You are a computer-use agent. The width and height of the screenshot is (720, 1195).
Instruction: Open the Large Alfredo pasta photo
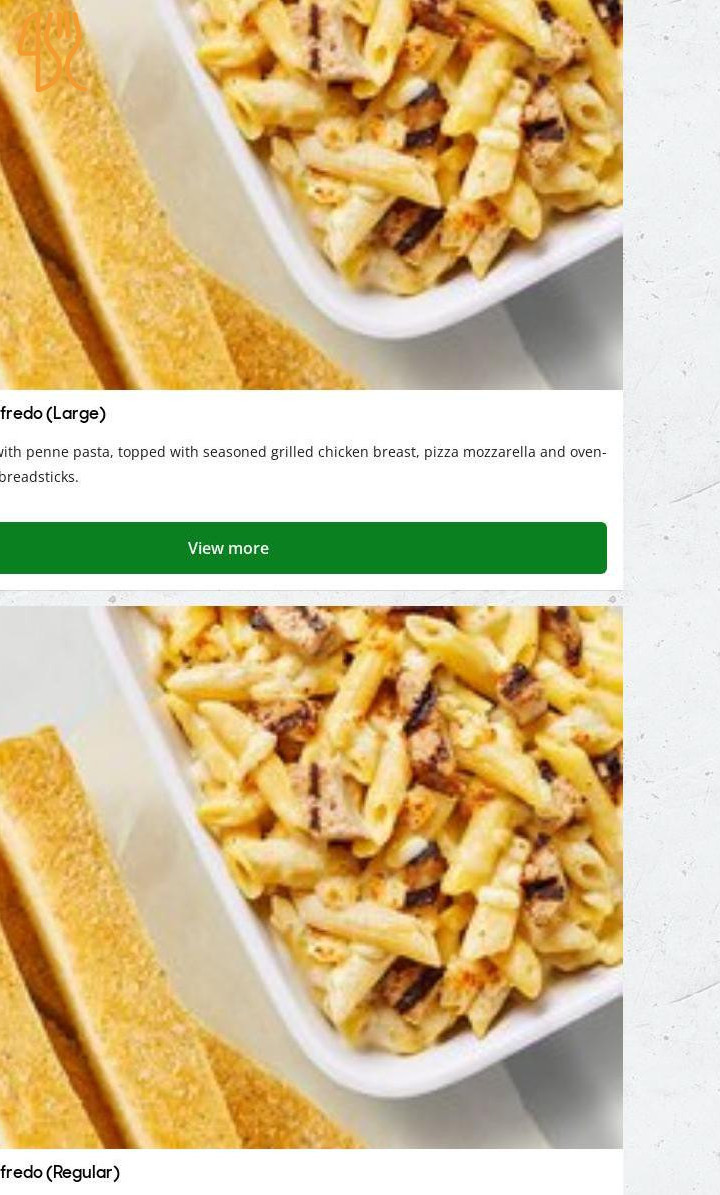coord(311,194)
